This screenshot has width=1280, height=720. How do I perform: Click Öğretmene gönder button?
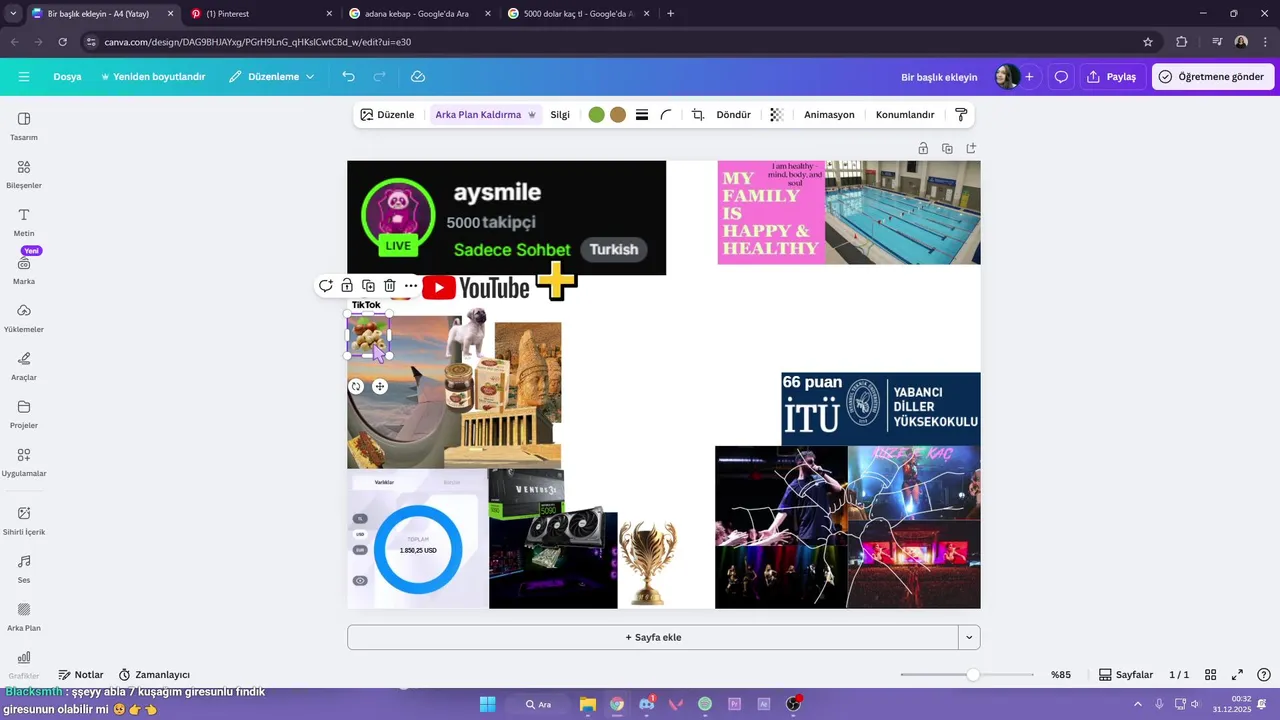coord(1212,77)
